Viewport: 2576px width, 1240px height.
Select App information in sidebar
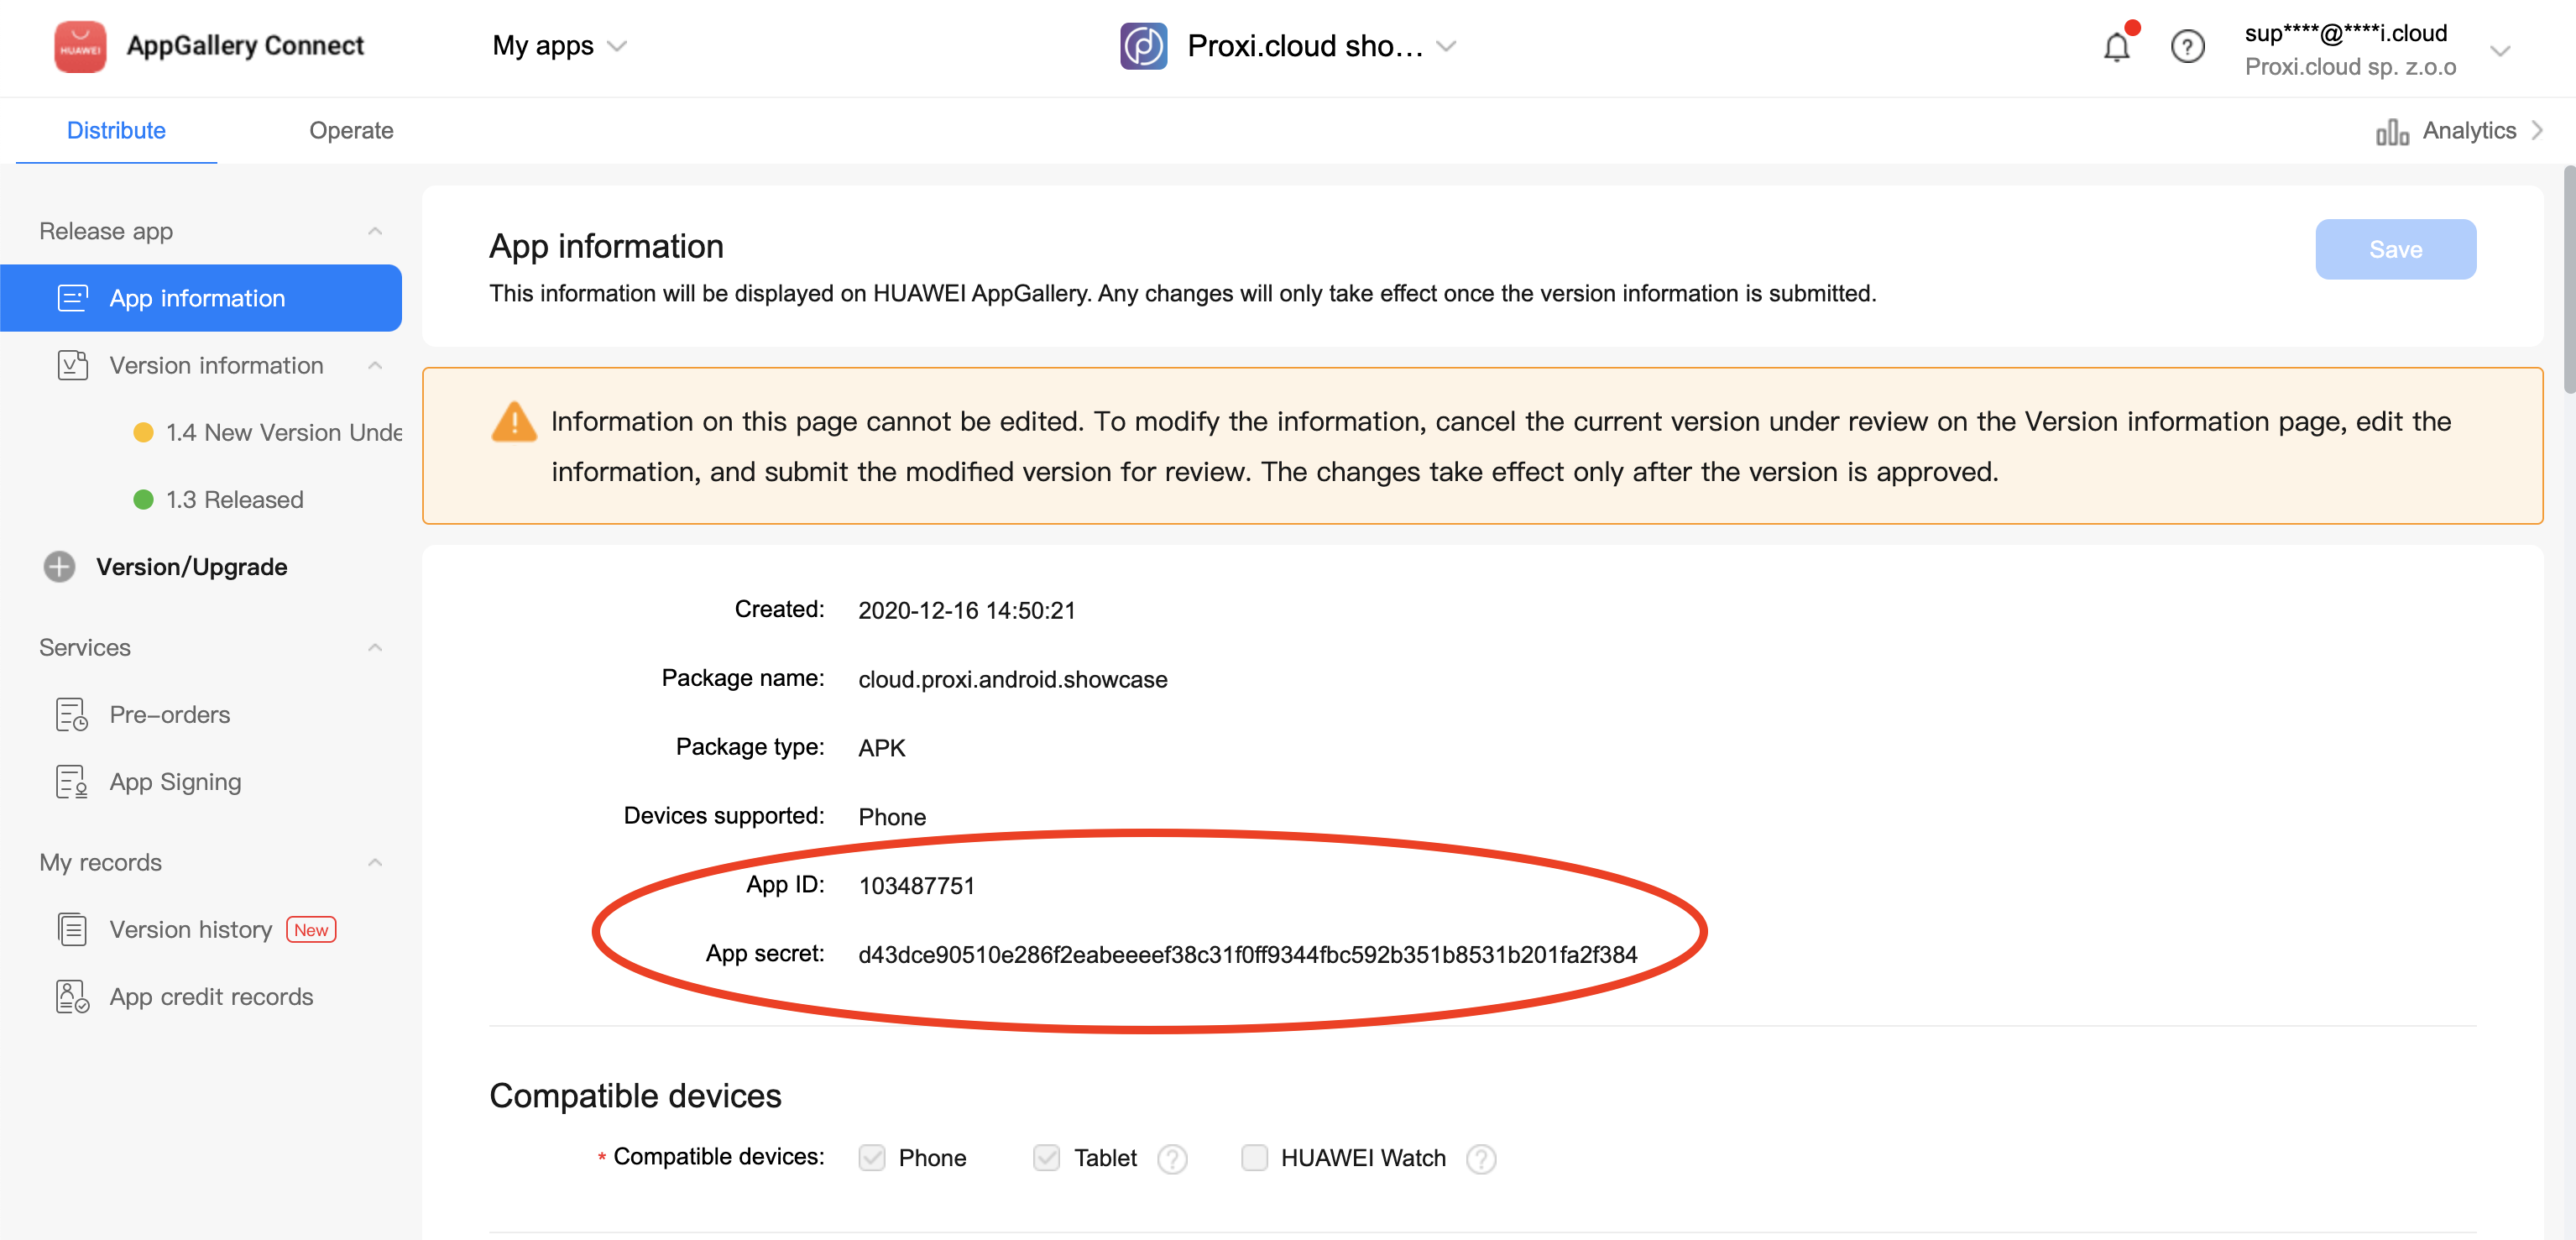pos(201,298)
